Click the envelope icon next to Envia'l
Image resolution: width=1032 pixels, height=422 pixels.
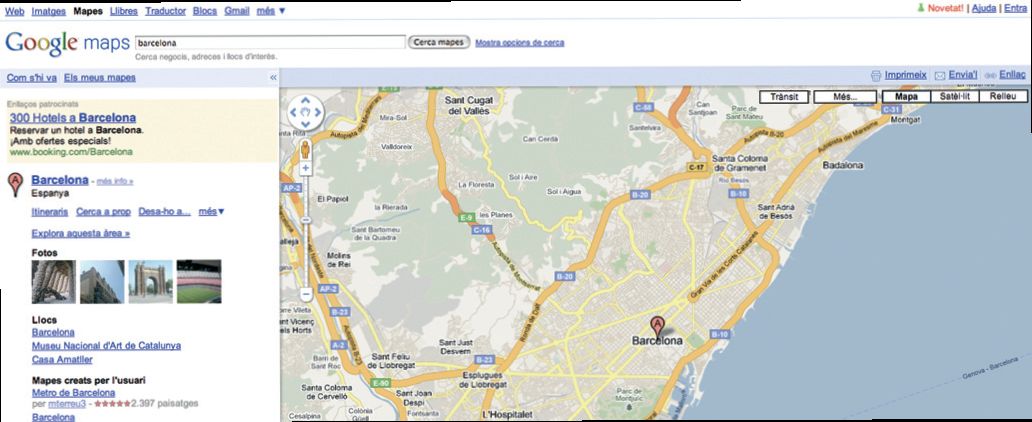[x=940, y=76]
